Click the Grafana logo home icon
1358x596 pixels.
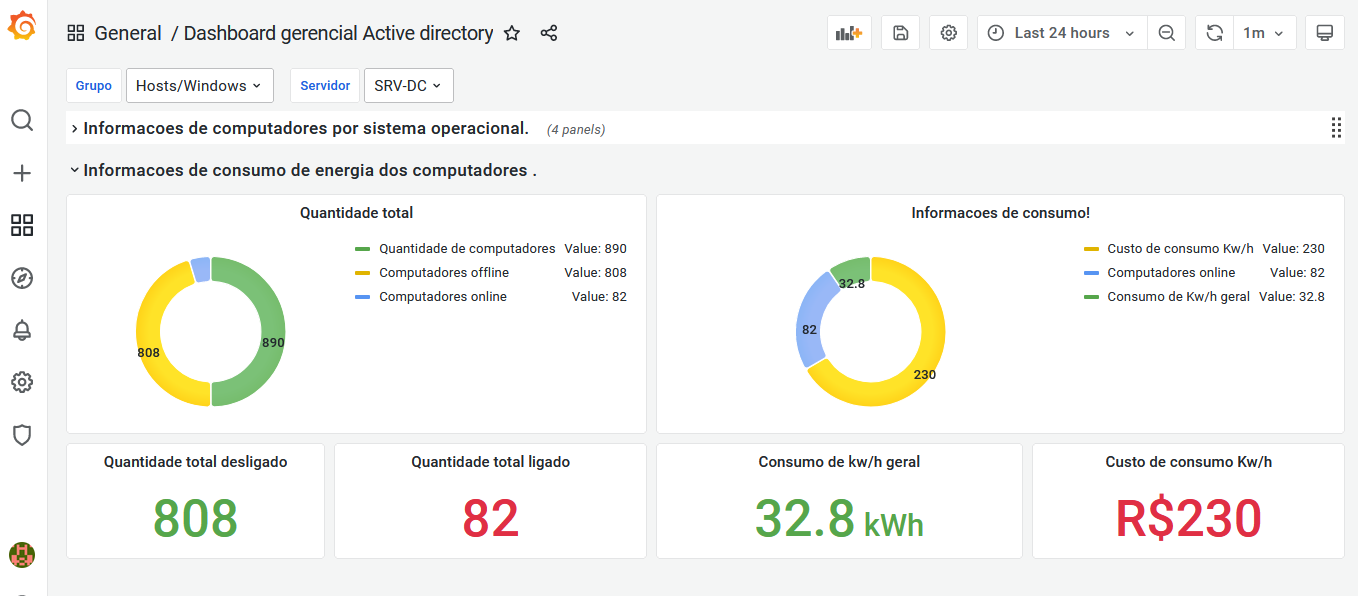coord(22,27)
